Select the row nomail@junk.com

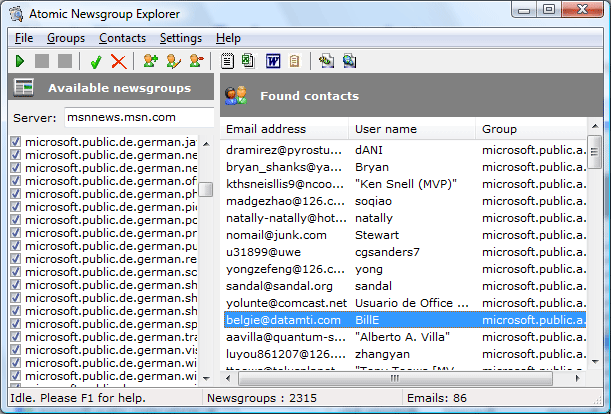403,235
